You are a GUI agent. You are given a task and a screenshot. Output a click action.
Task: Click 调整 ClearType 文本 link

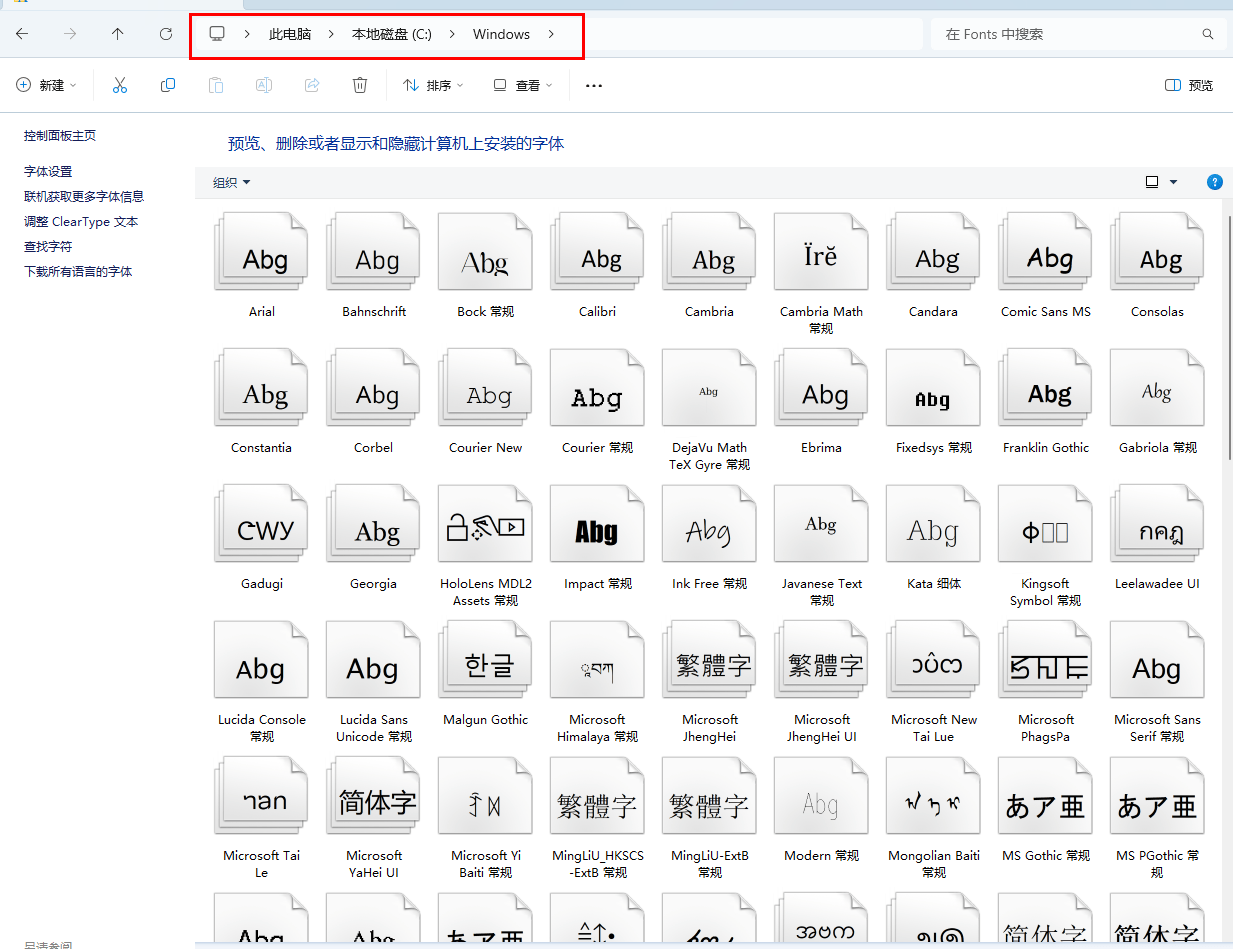click(x=81, y=222)
